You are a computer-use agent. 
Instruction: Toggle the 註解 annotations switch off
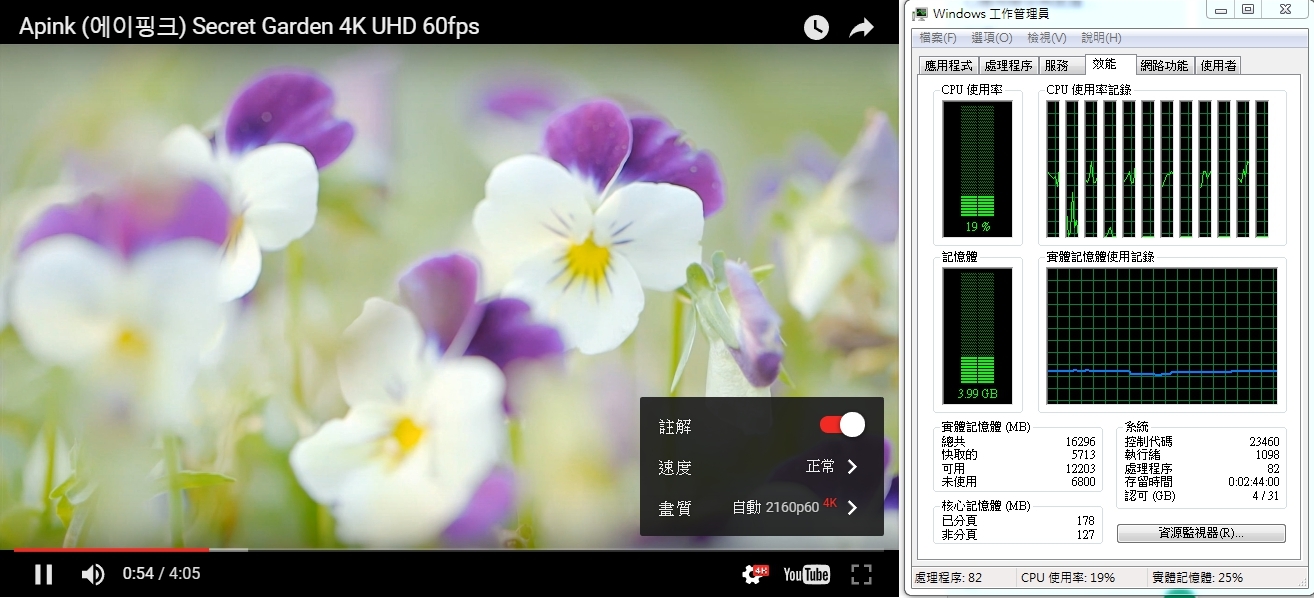[842, 425]
